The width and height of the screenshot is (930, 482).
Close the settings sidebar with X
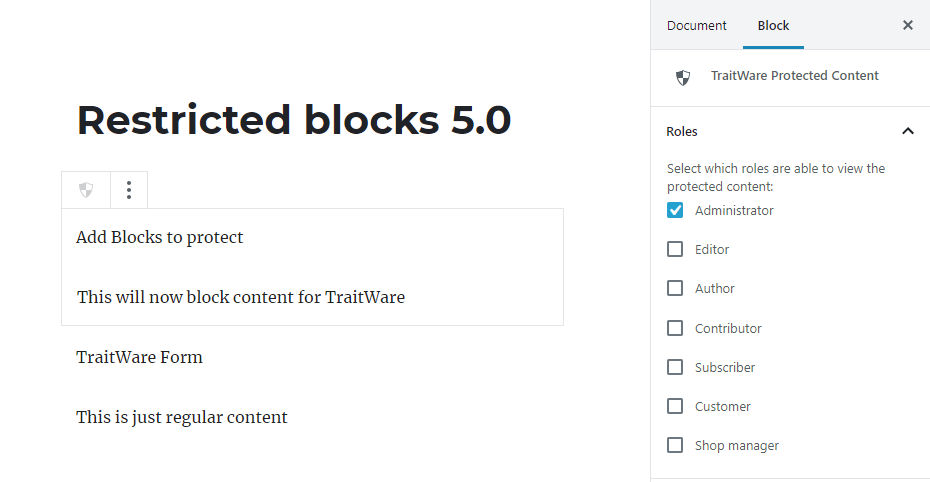tap(907, 25)
